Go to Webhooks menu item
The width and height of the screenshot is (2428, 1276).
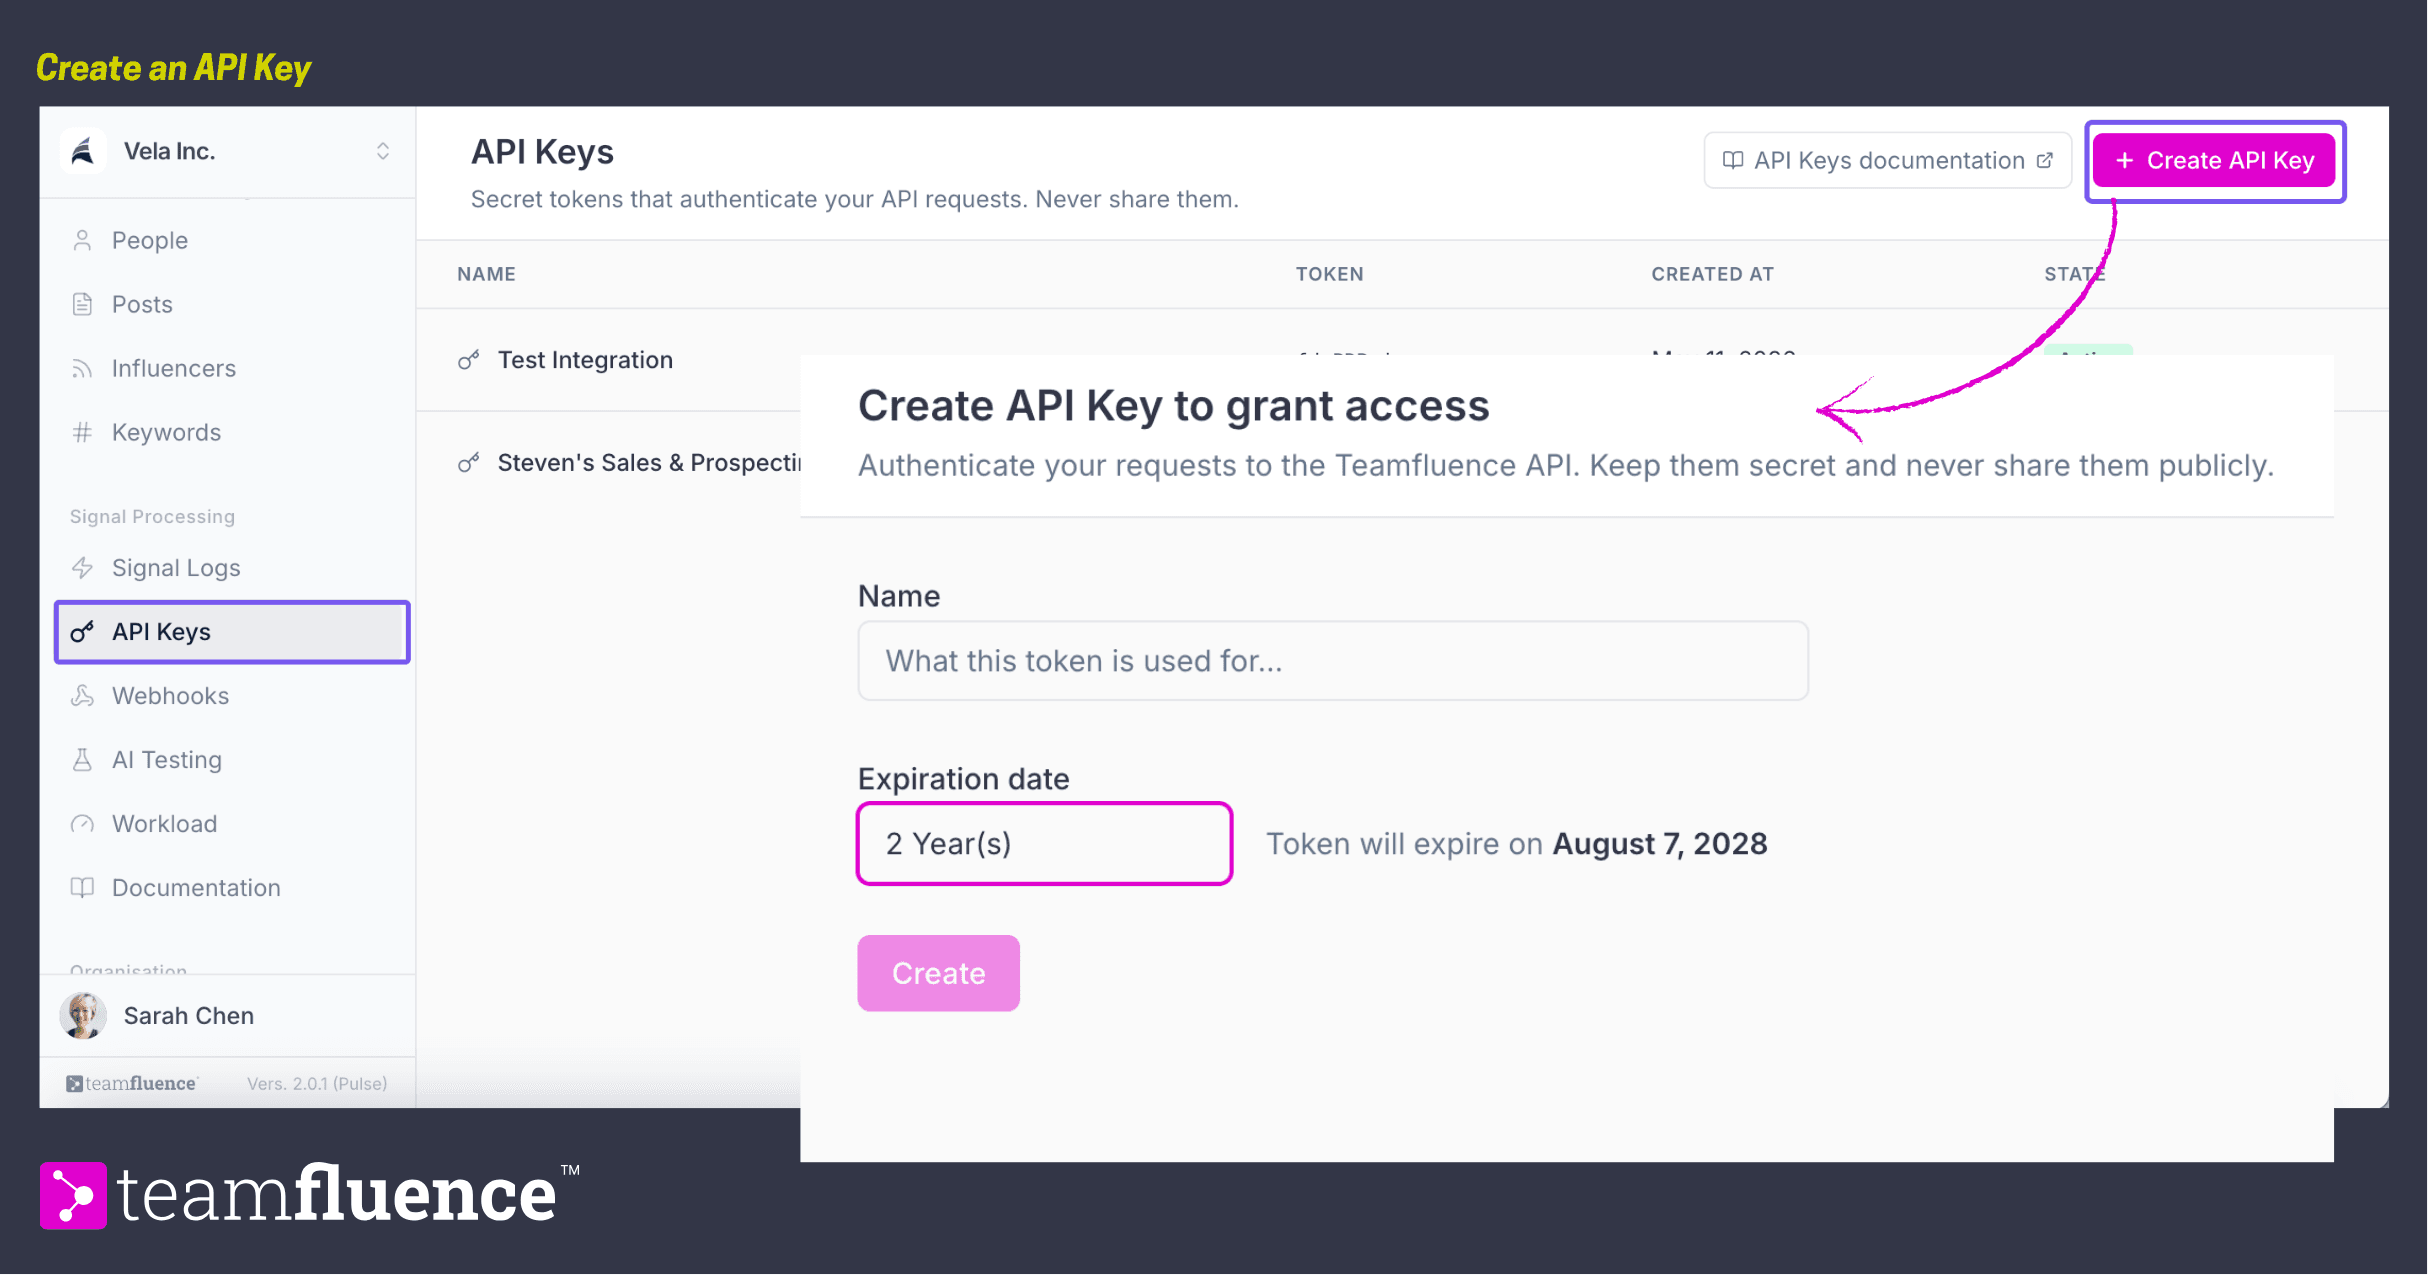tap(232, 696)
